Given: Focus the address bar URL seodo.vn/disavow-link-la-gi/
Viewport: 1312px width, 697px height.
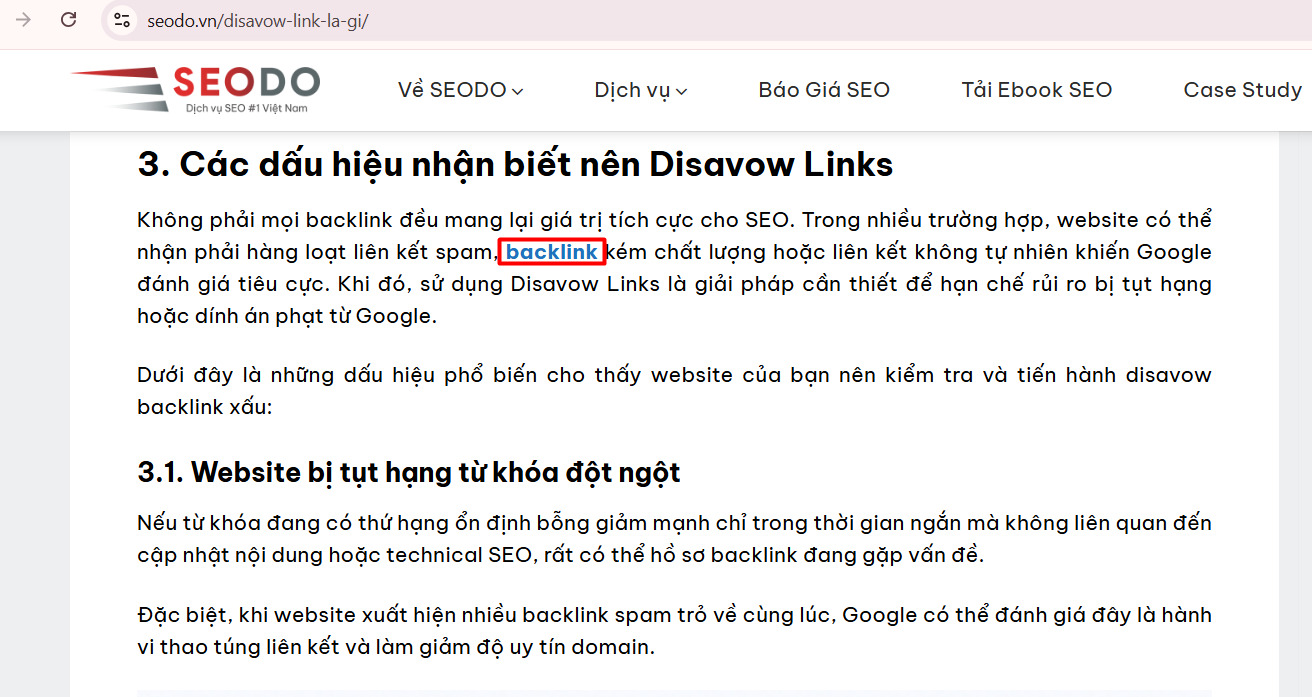Looking at the screenshot, I should (x=258, y=20).
